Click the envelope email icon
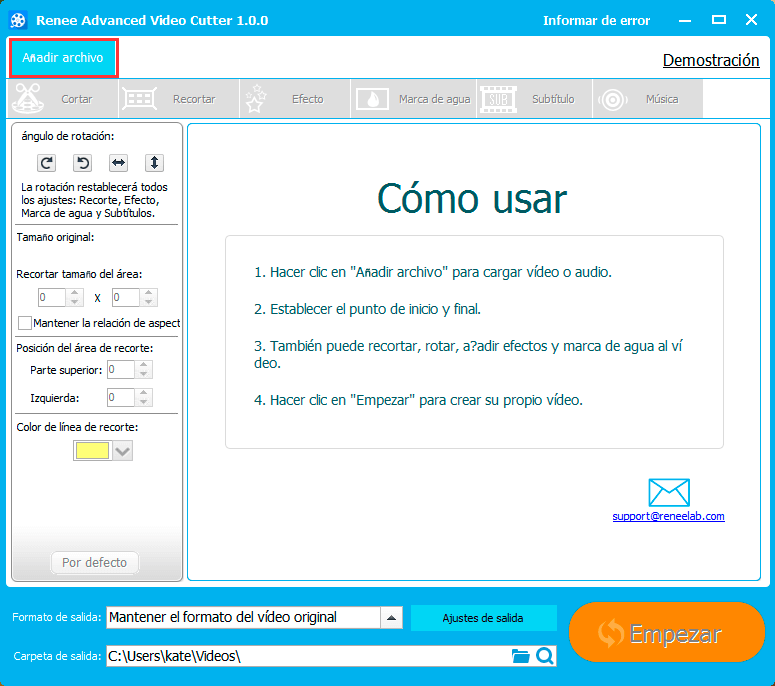The image size is (775, 686). click(x=669, y=492)
